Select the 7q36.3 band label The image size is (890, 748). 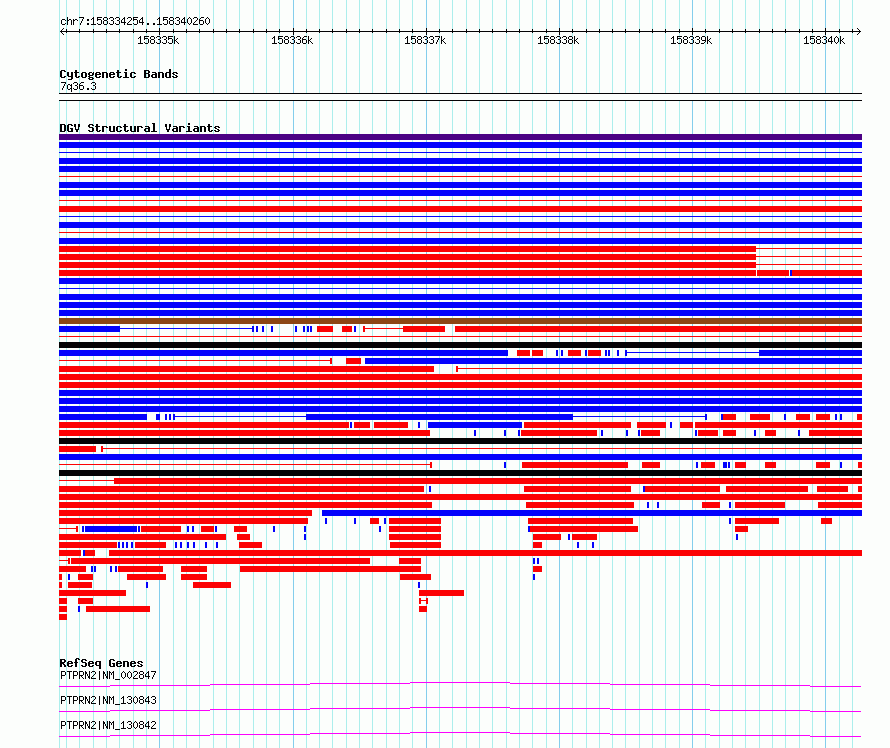click(78, 86)
